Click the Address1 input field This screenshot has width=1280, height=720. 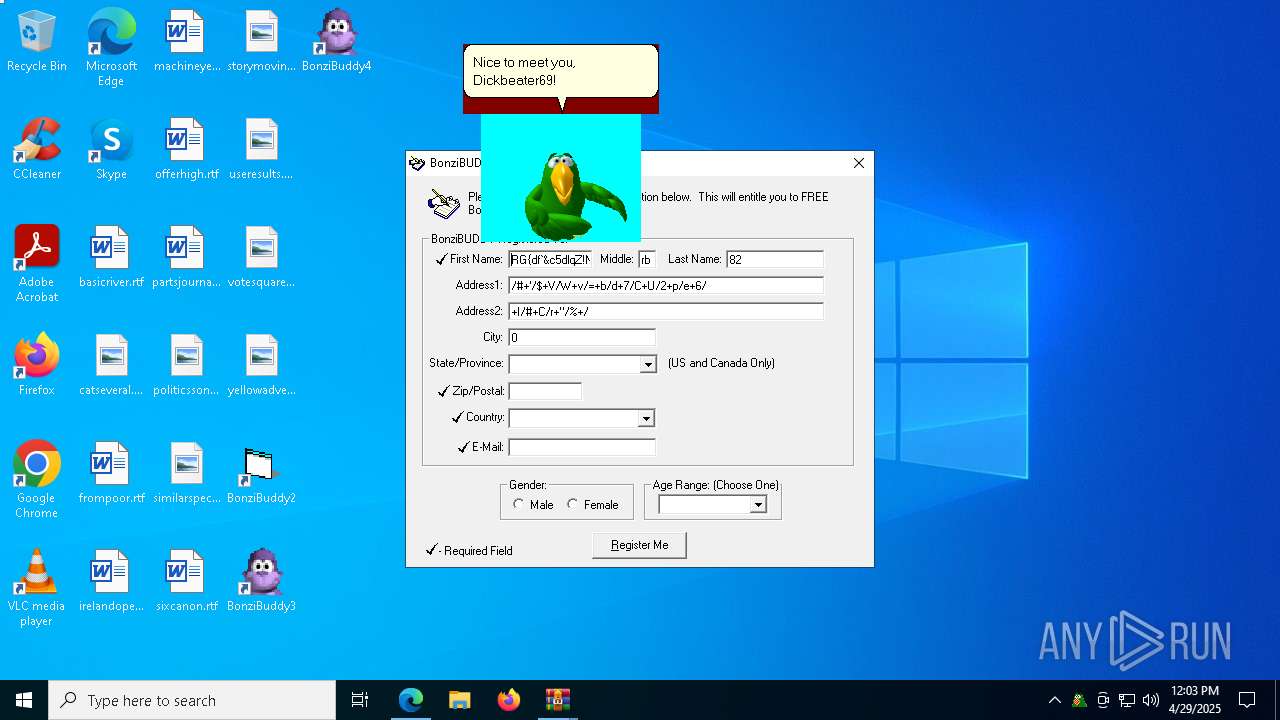point(666,285)
